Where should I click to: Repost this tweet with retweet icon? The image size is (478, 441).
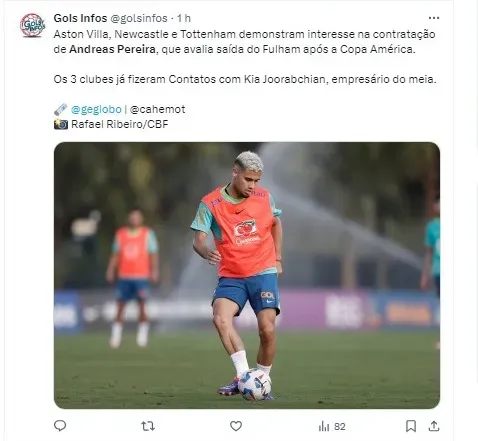tap(147, 426)
